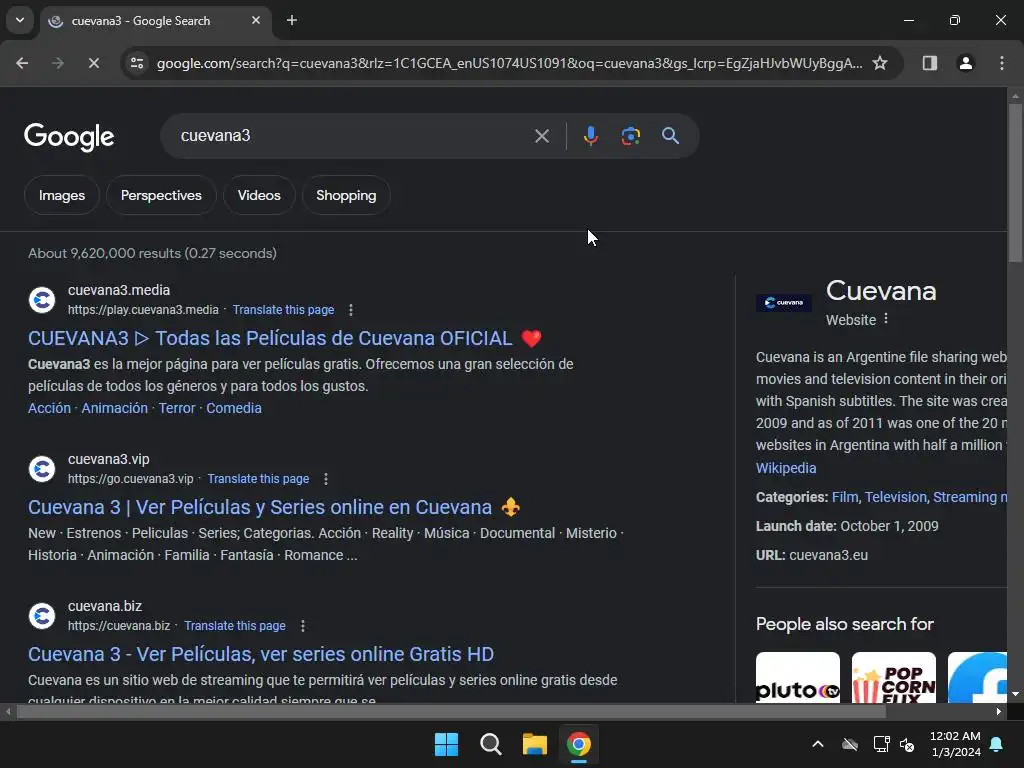Open the Terror sitelink

[x=176, y=408]
